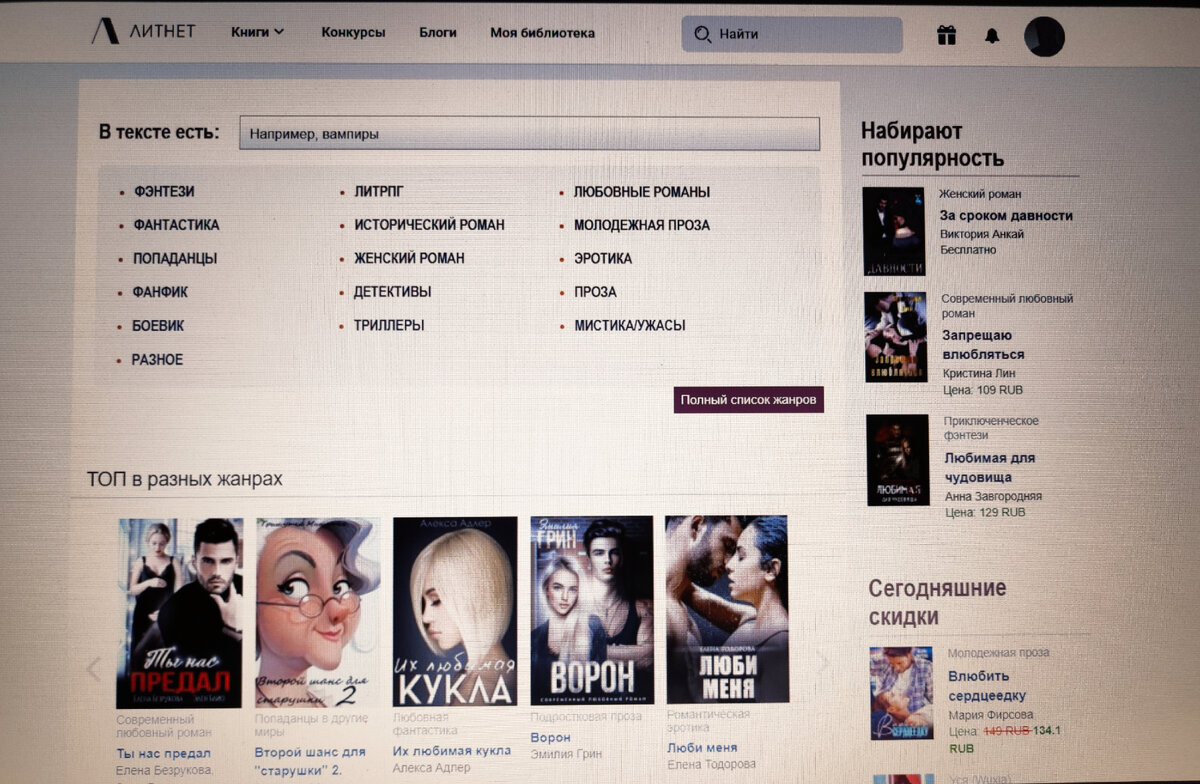This screenshot has height=784, width=1200.
Task: Click the 'Например, вампиры' text input
Action: coord(529,133)
